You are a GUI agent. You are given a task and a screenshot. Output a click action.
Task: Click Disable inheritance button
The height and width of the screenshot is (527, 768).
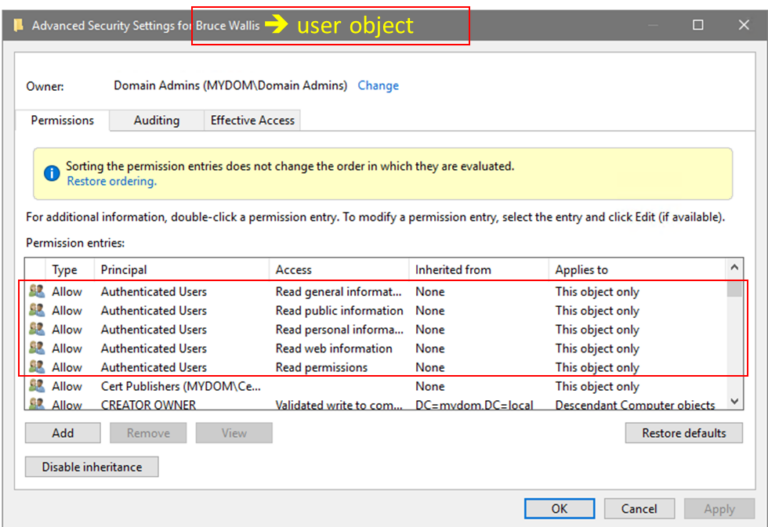[x=92, y=467]
